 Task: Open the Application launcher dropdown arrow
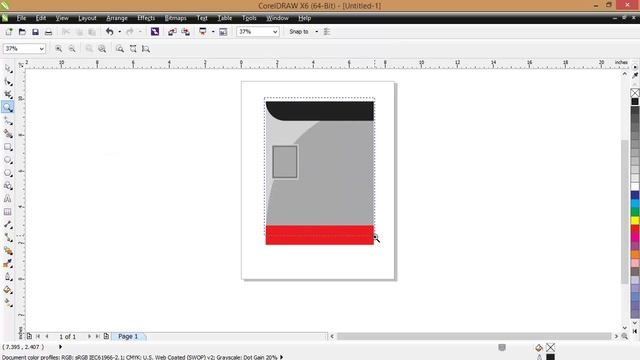213,31
